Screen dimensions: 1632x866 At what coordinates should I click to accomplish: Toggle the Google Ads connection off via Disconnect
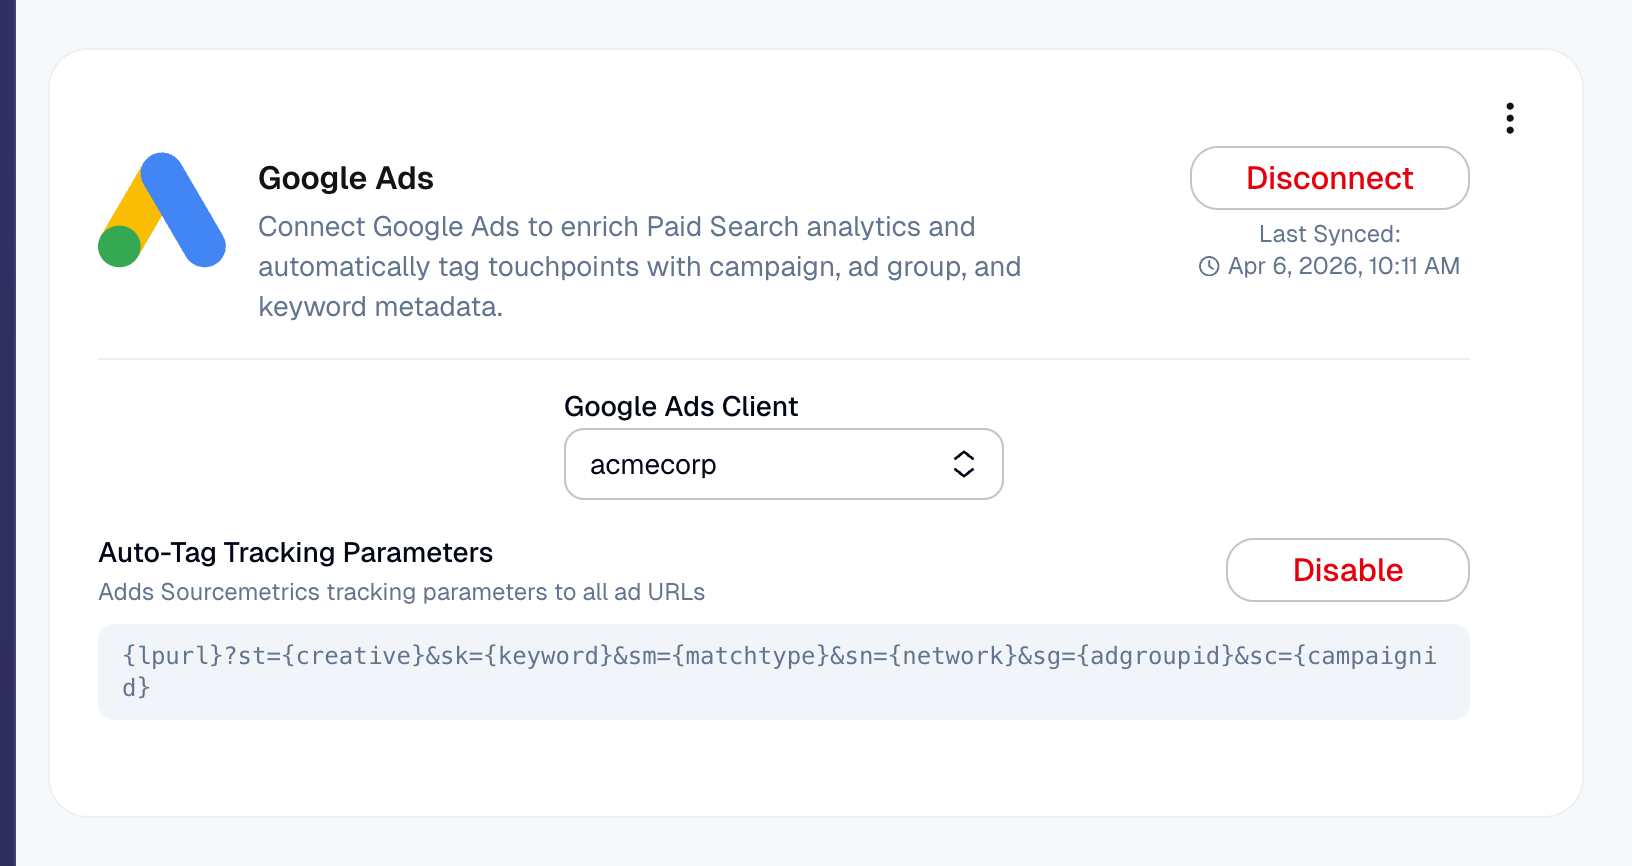1329,178
